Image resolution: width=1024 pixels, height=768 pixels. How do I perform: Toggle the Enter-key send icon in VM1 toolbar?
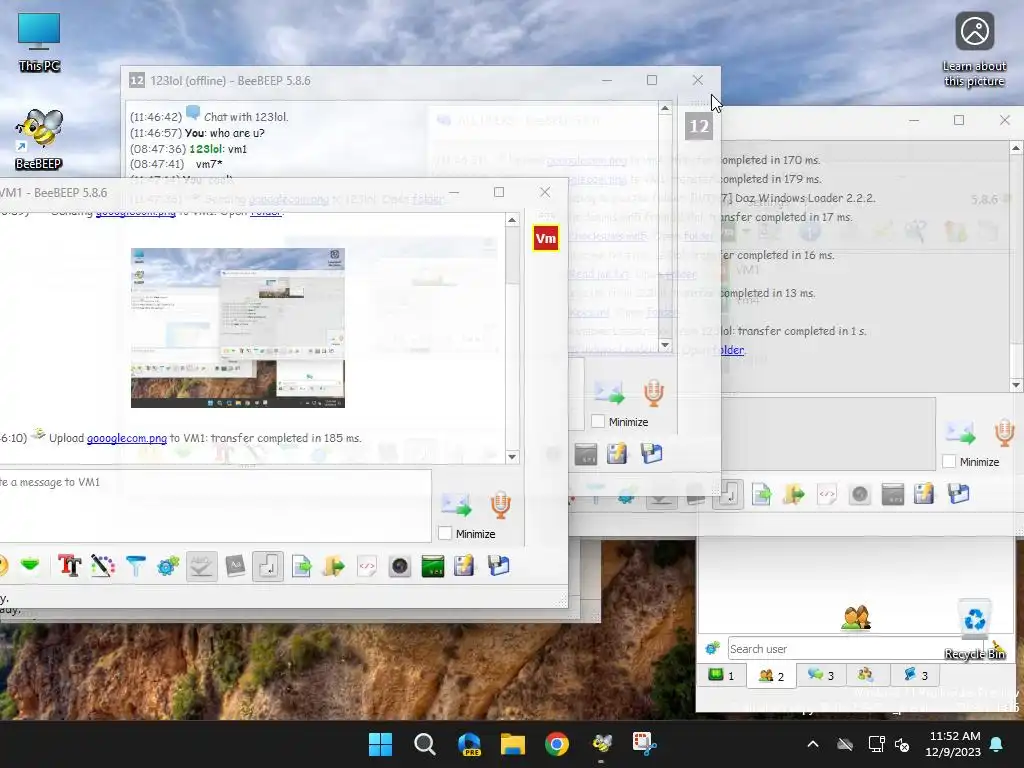click(x=268, y=566)
